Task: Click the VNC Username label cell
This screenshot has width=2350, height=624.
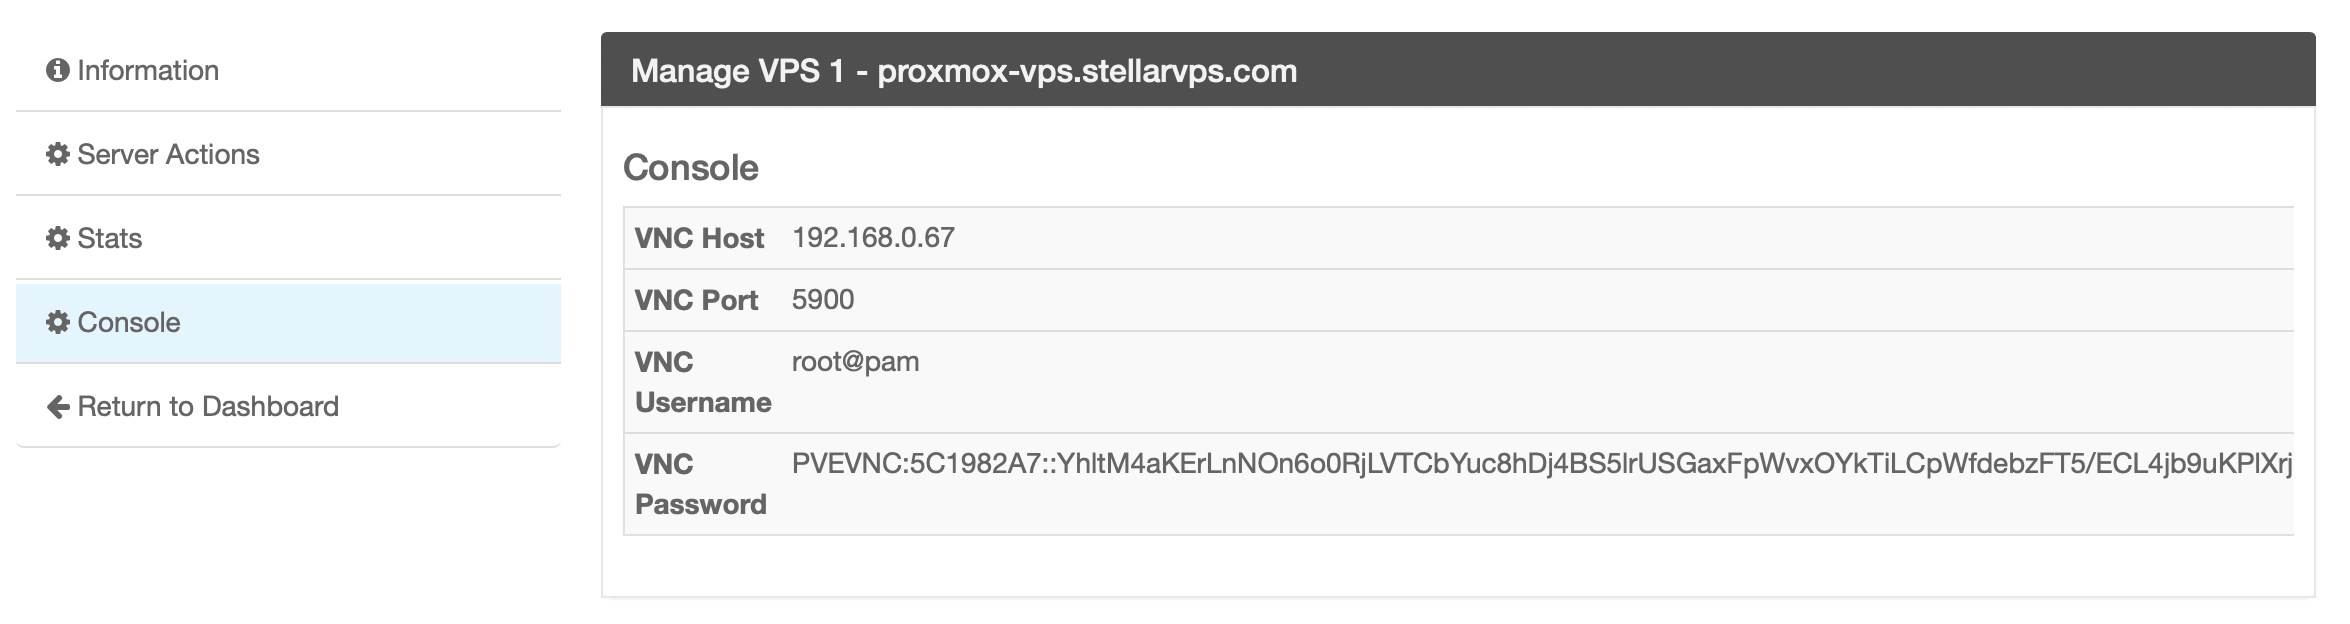Action: [702, 382]
